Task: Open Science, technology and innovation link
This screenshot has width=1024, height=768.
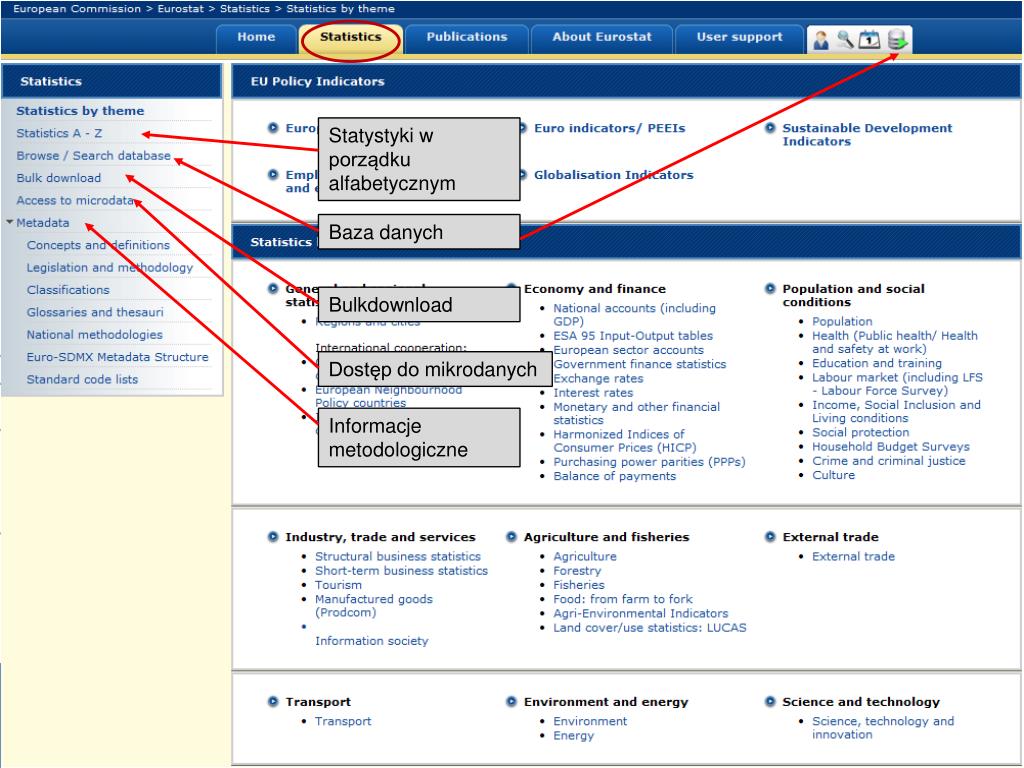Action: [883, 728]
